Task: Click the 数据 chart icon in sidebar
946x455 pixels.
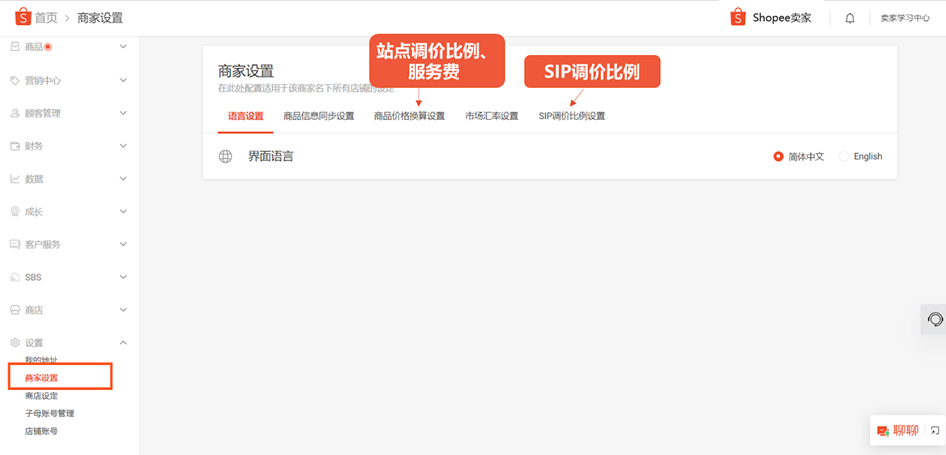Action: [x=15, y=179]
